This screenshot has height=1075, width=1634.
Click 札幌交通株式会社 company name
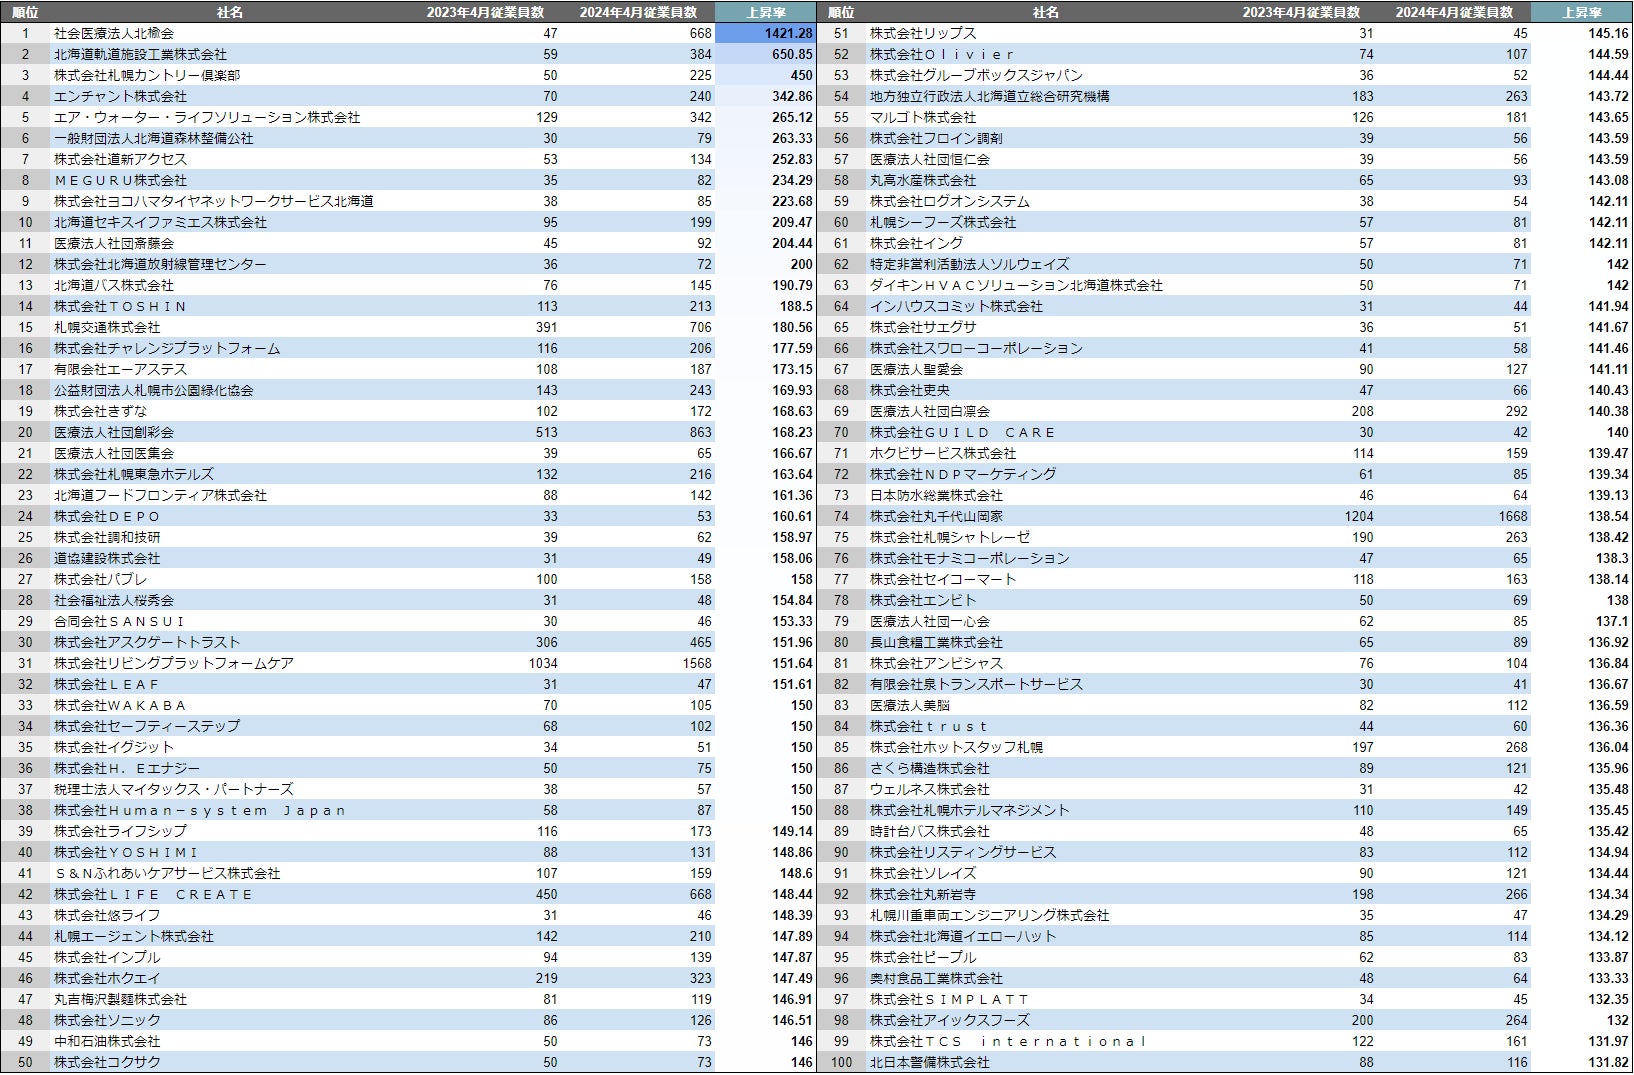(x=107, y=327)
